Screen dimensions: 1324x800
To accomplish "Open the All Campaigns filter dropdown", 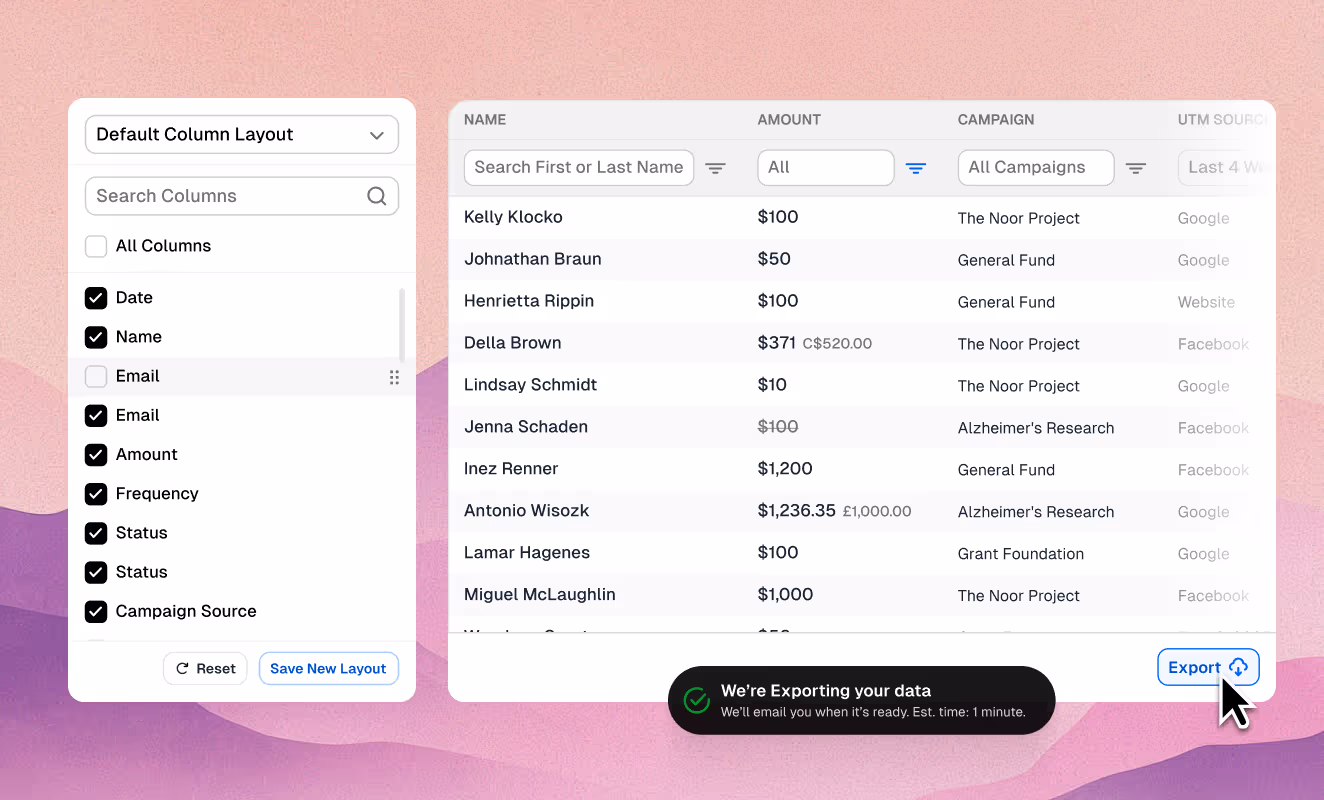I will coord(1036,168).
